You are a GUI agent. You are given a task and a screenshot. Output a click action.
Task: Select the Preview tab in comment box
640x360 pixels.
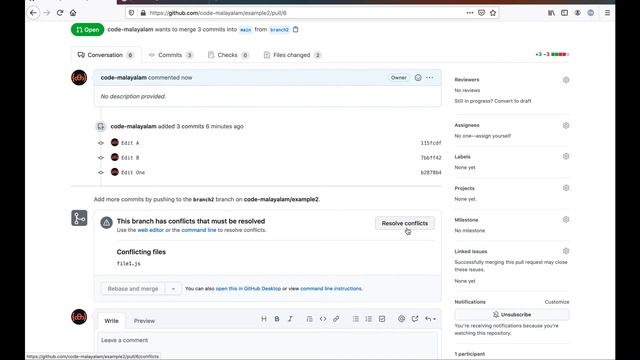coord(144,321)
